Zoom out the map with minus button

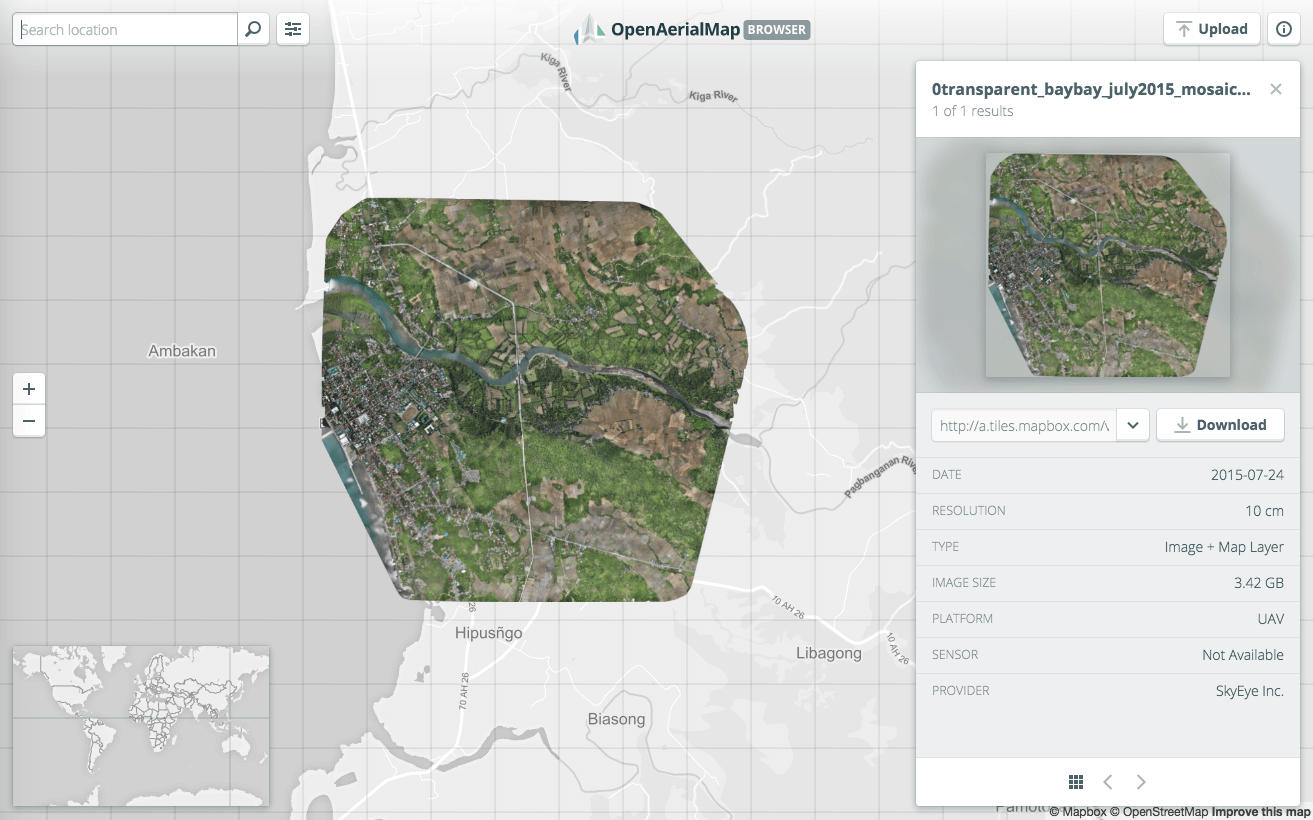(29, 421)
